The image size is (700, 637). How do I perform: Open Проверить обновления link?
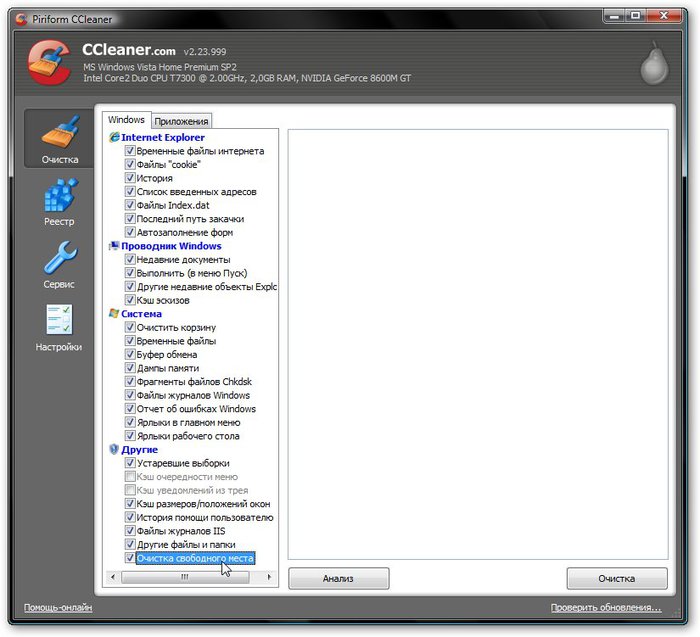[x=606, y=608]
